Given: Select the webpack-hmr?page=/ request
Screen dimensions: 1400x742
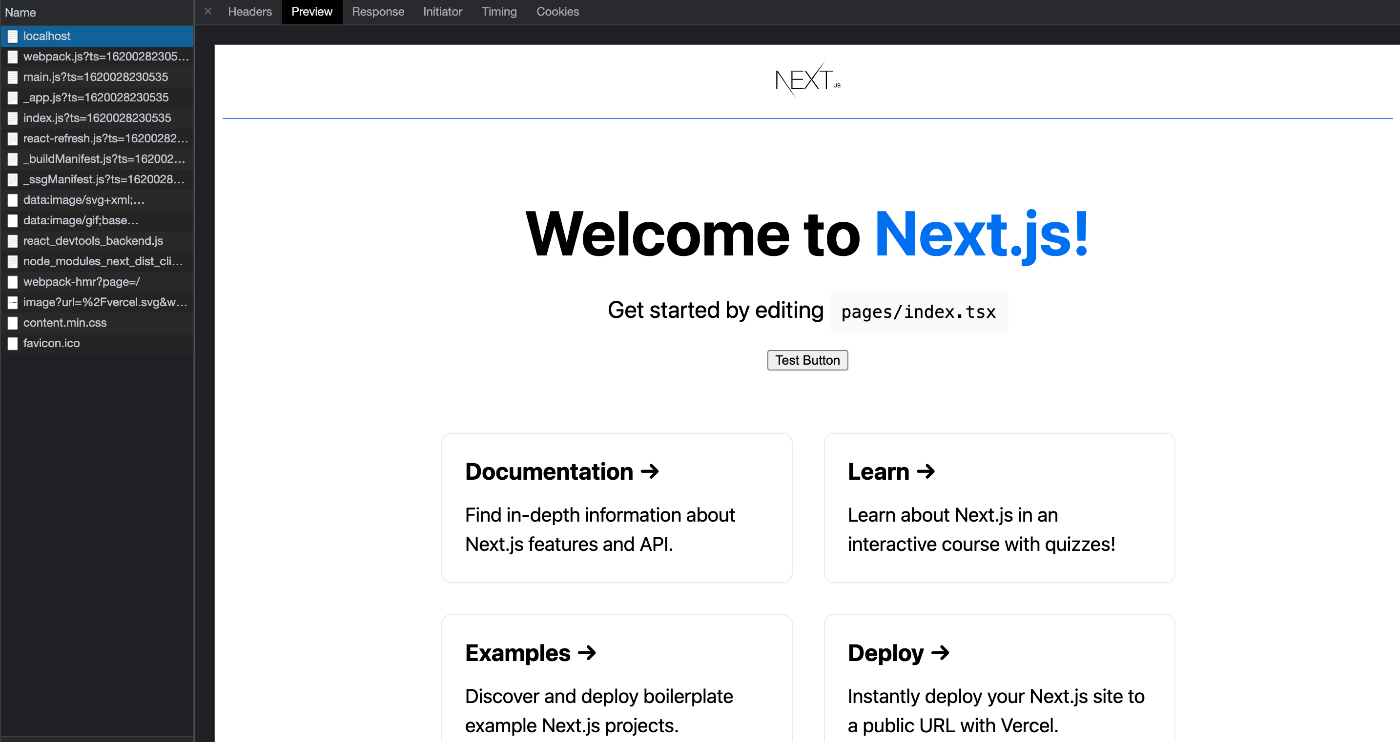Looking at the screenshot, I should 97,282.
